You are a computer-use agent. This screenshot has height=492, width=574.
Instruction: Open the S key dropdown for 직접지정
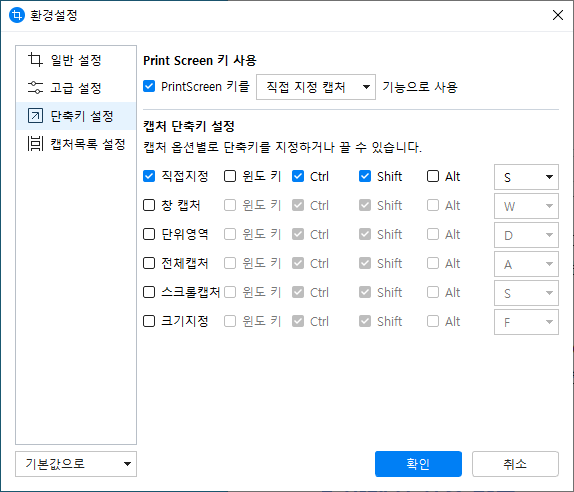[x=526, y=177]
